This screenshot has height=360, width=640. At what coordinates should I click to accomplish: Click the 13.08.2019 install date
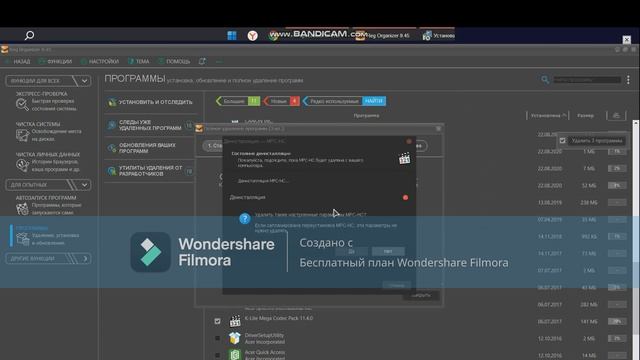click(550, 202)
